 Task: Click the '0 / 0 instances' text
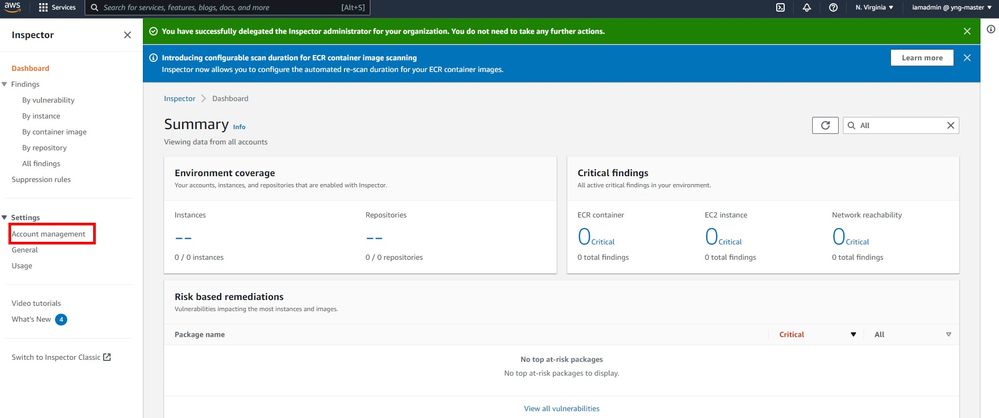coord(199,257)
